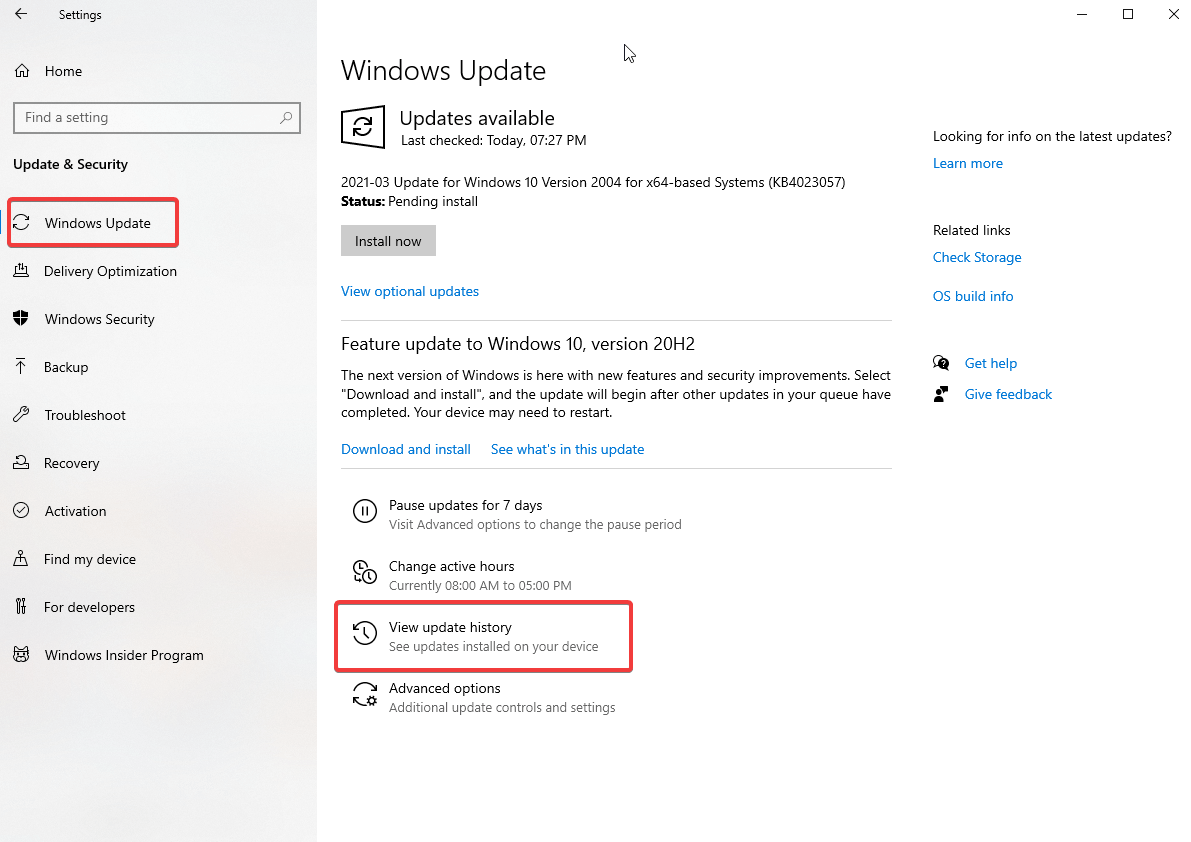Click the Get help question mark icon

941,363
